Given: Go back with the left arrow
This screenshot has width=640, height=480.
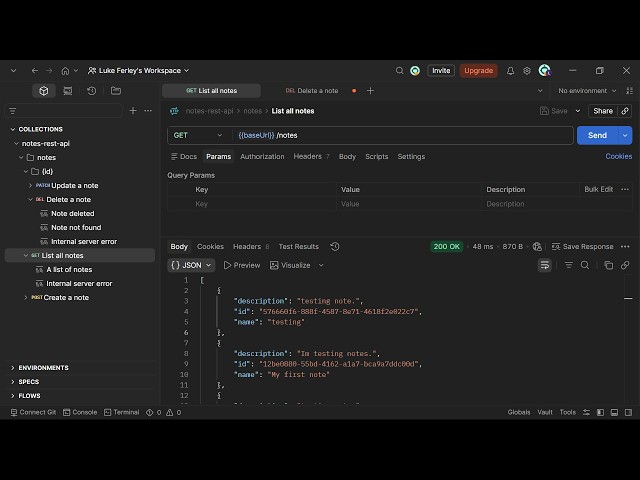Looking at the screenshot, I should coord(35,71).
